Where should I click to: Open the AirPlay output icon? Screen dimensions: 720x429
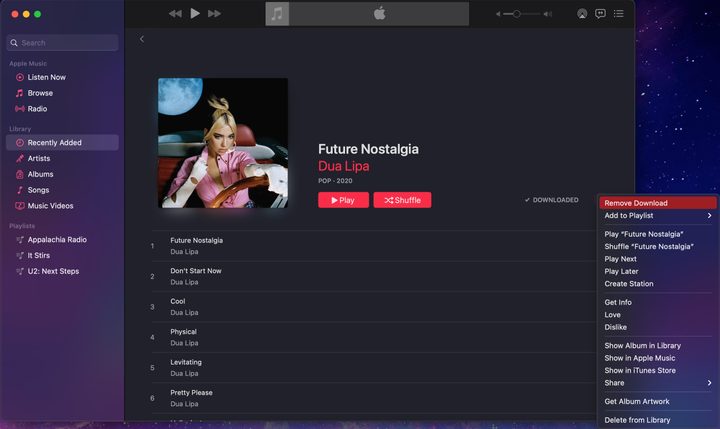[x=582, y=14]
